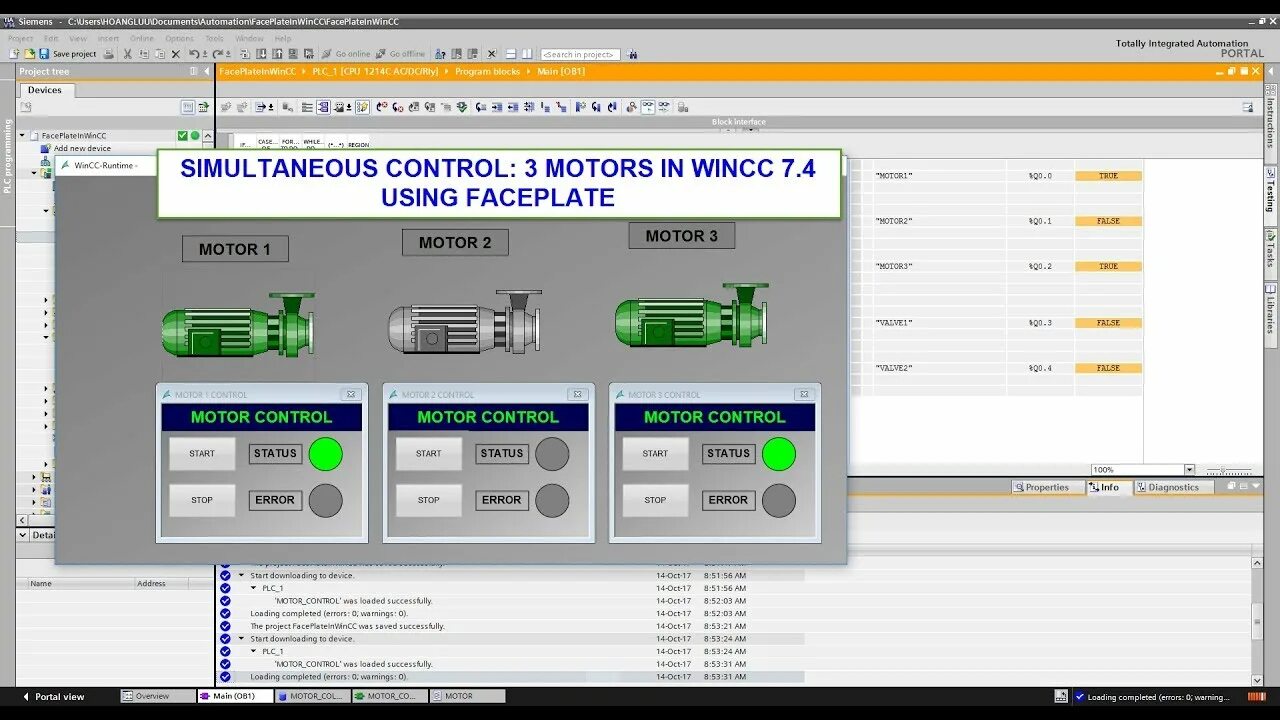Open the Online menu
Screen dimensions: 1280x720
point(141,37)
